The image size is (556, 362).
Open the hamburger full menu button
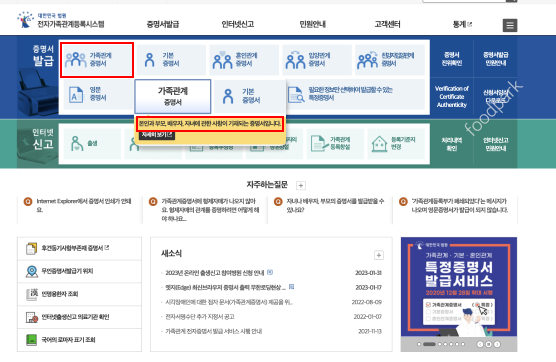510,25
